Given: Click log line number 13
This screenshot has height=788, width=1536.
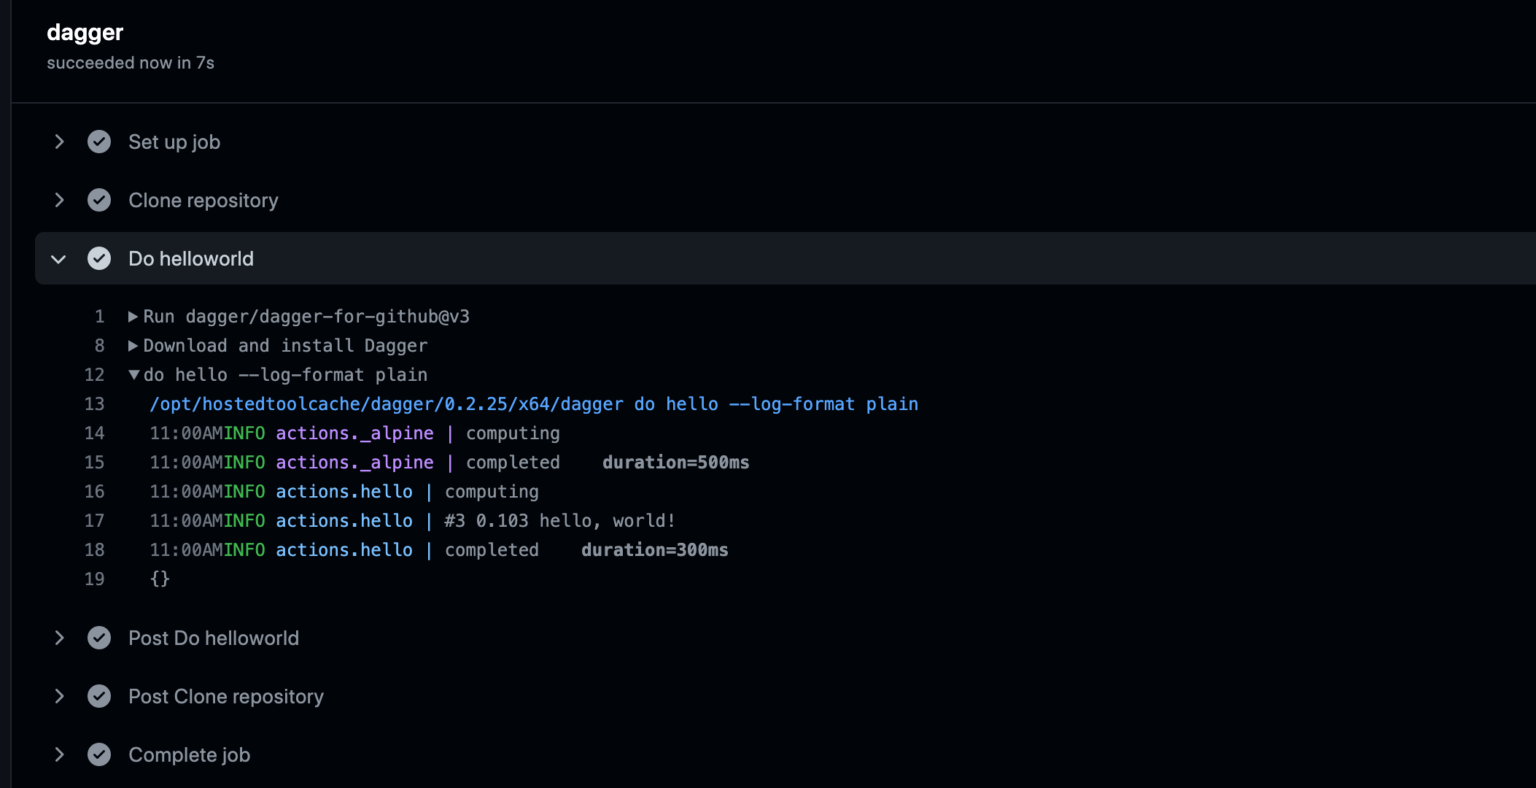Looking at the screenshot, I should tap(94, 404).
